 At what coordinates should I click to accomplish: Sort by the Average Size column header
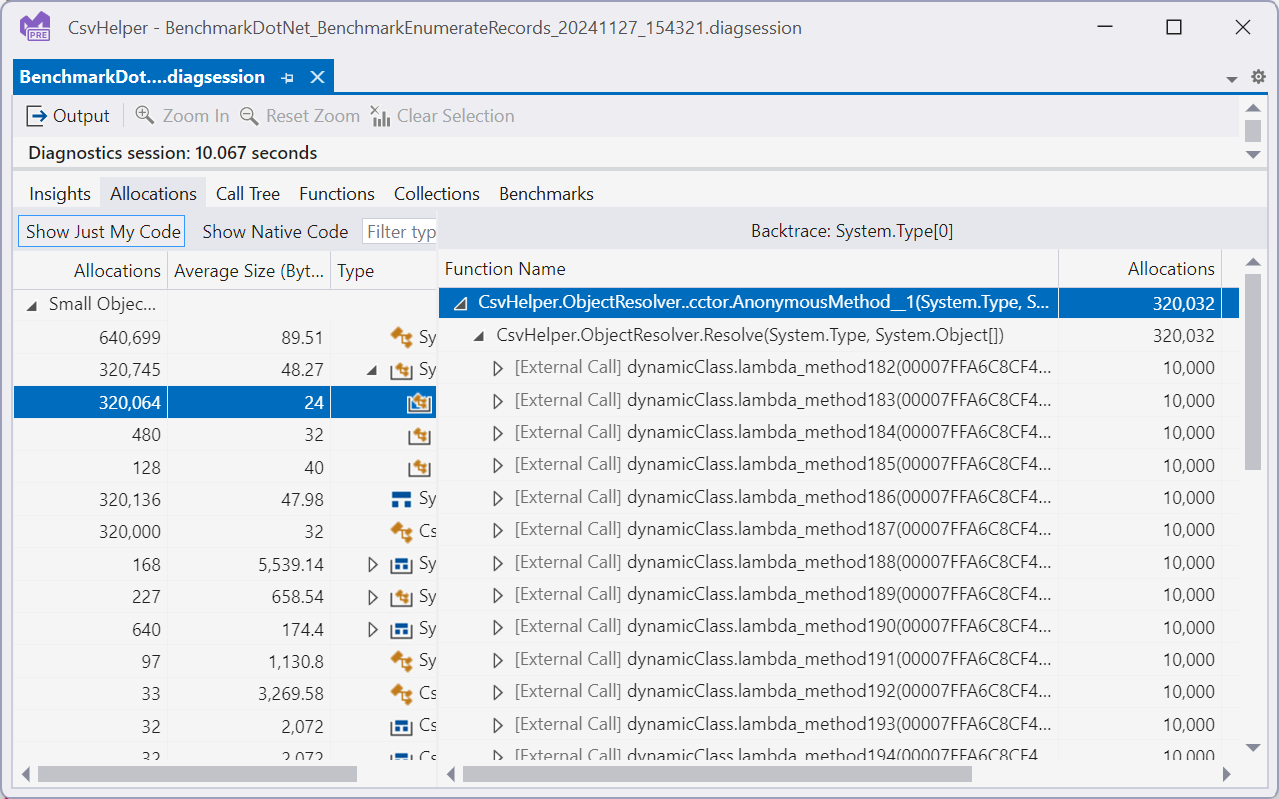[x=249, y=270]
